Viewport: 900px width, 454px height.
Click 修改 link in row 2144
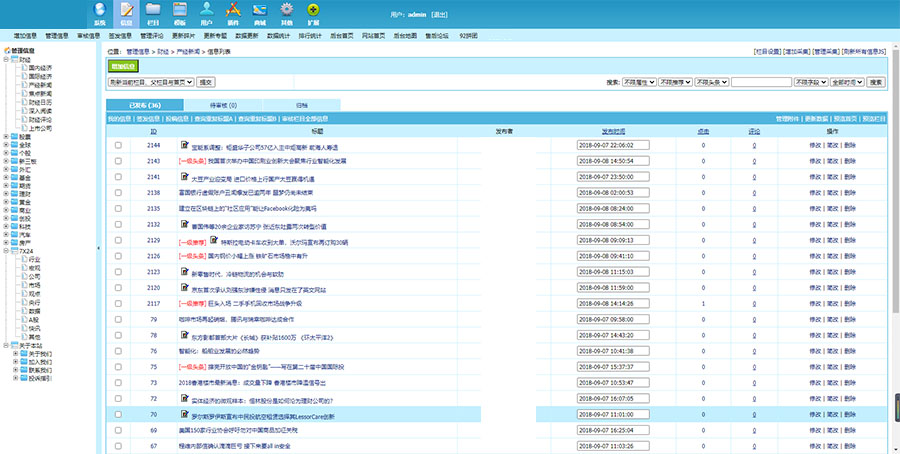click(814, 146)
